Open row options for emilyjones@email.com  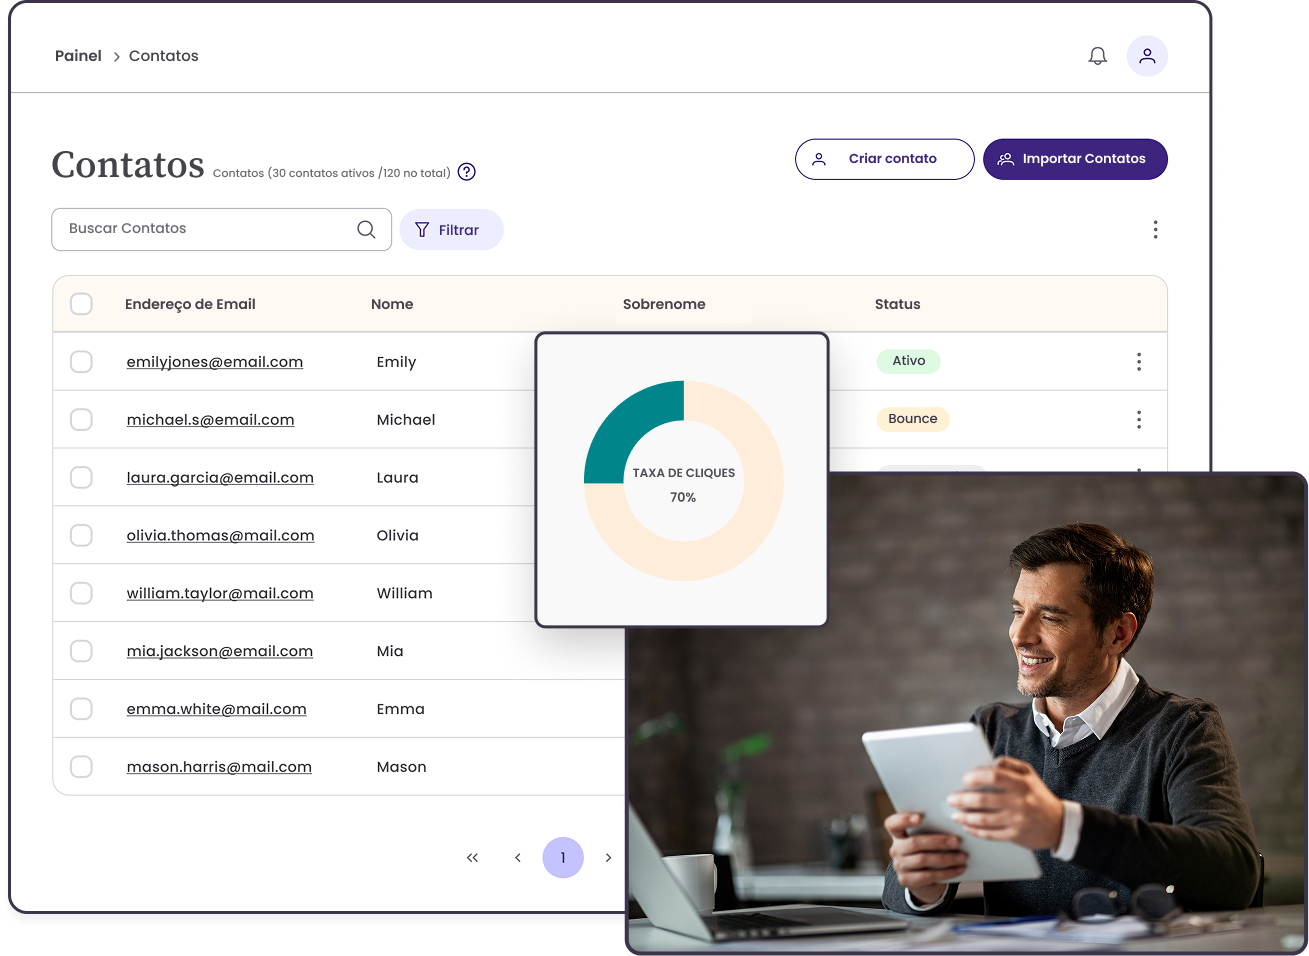coord(1139,362)
